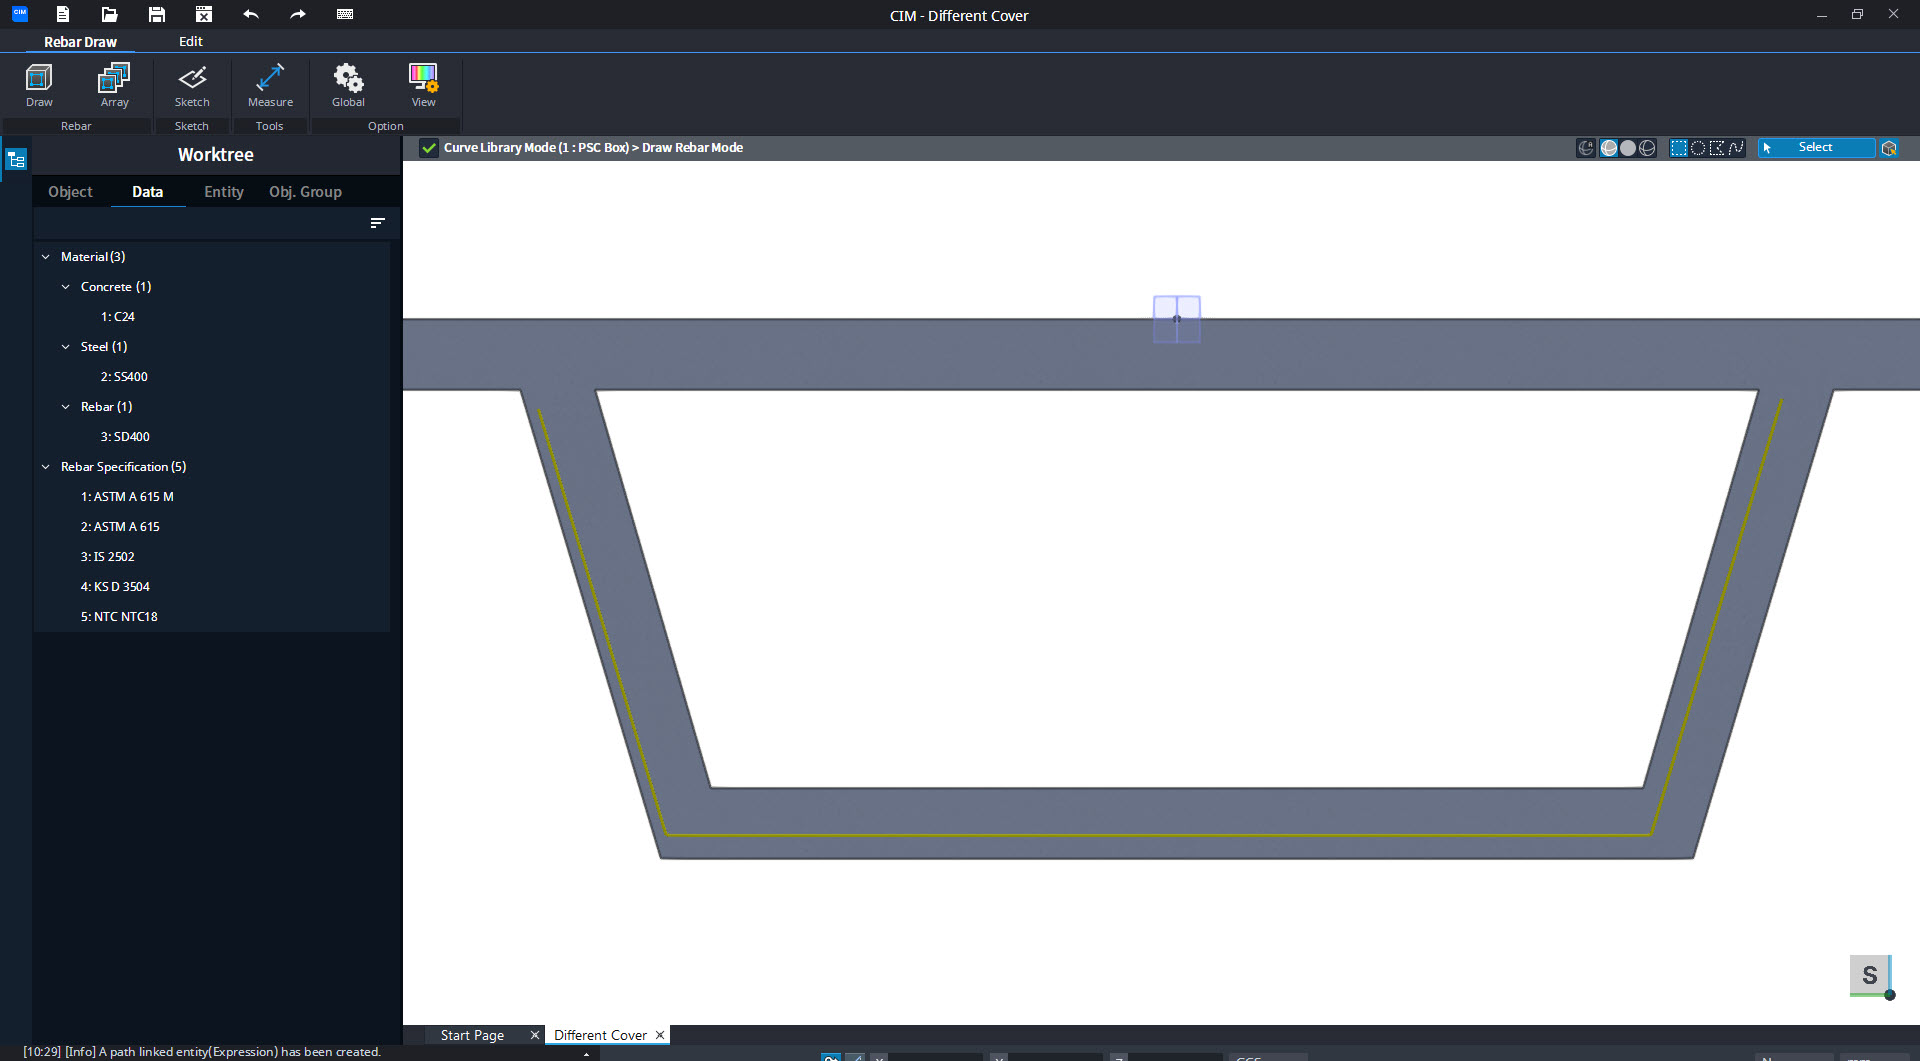The image size is (1920, 1061).
Task: Open the Data tab in Worktree
Action: point(147,192)
